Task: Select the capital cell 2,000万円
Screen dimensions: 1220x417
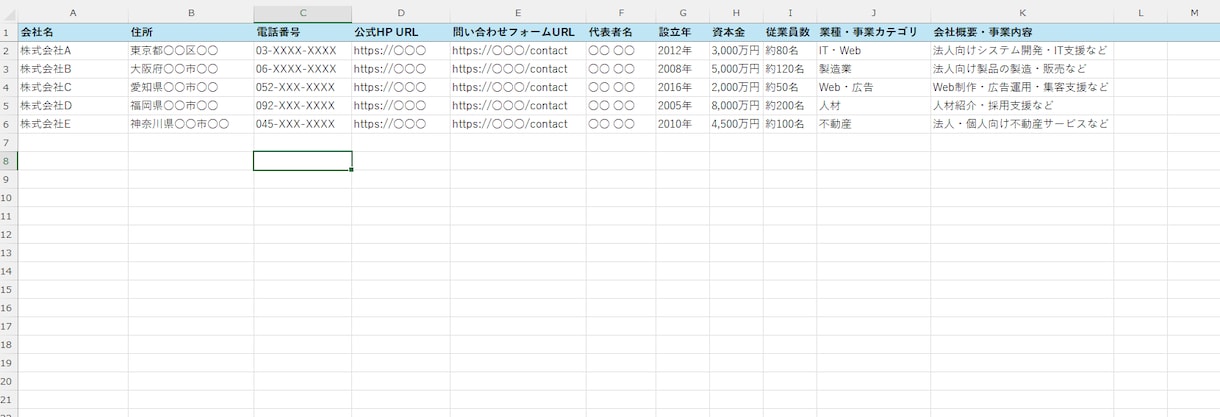Action: [x=736, y=87]
